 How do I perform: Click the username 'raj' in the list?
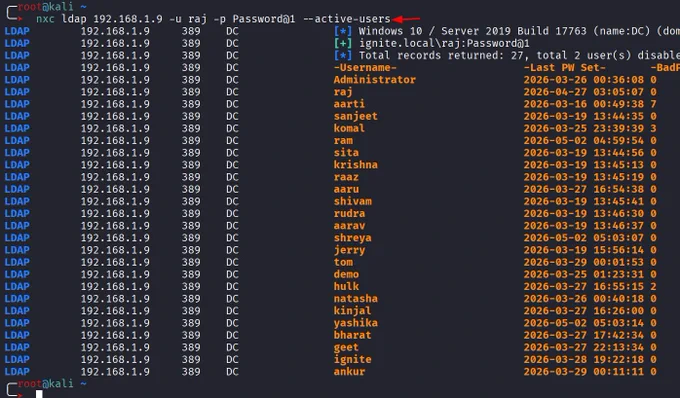[x=343, y=92]
